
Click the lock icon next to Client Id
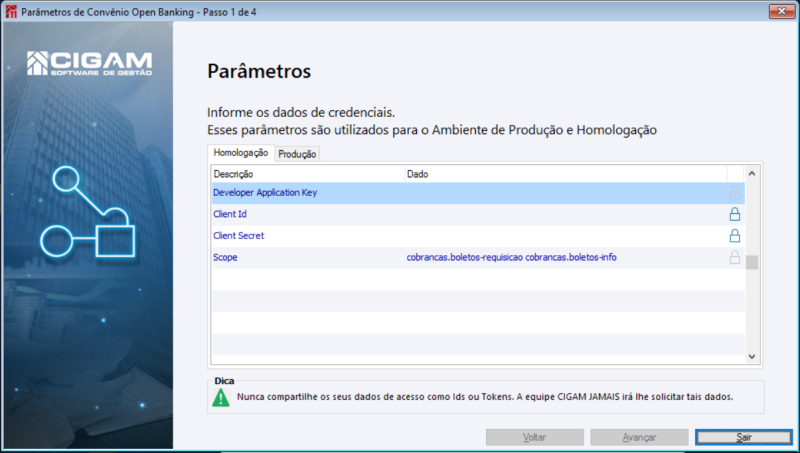click(x=735, y=214)
